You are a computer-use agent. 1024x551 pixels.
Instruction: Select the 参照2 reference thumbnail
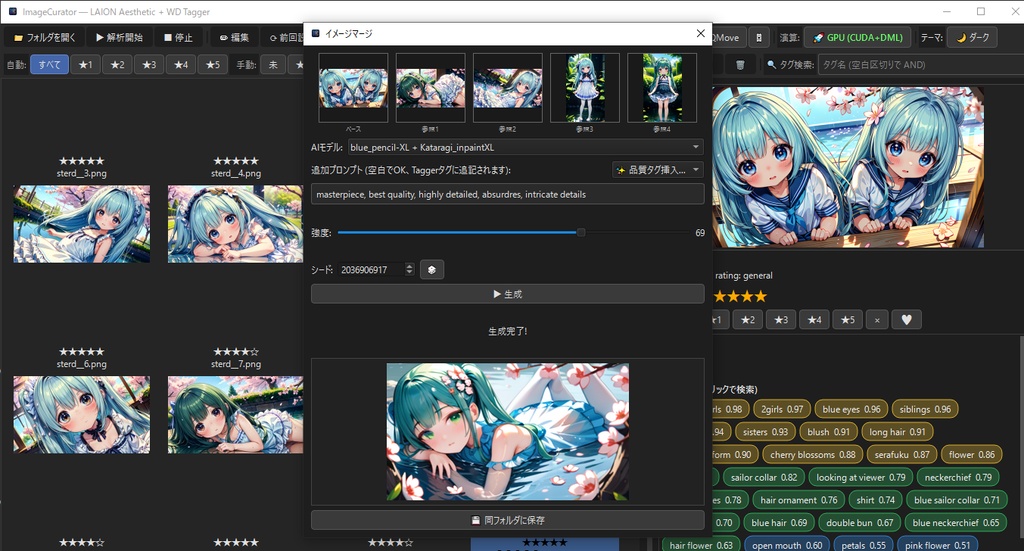tap(507, 88)
